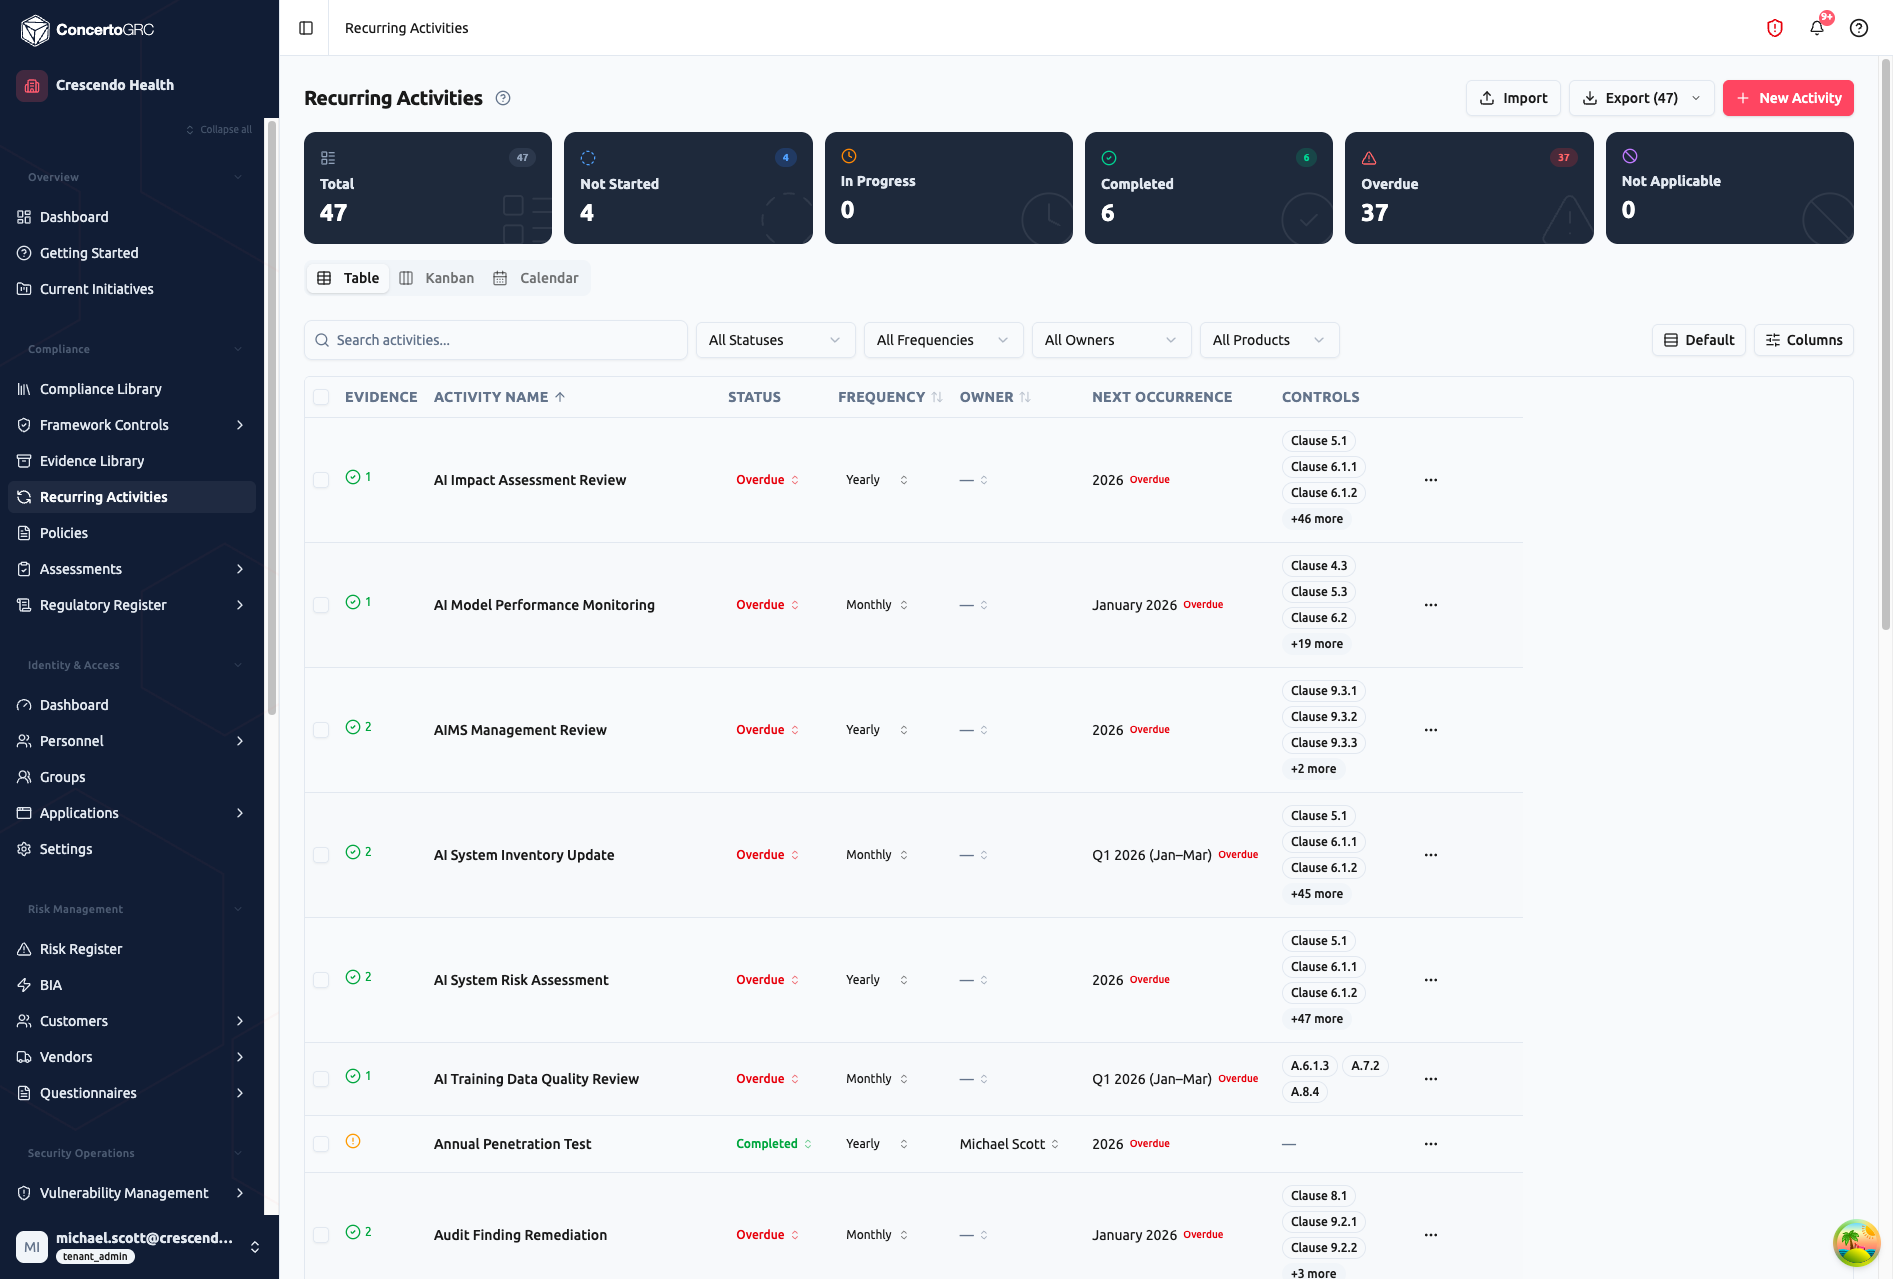Open actions menu for Audit Finding Remediation

[1431, 1235]
